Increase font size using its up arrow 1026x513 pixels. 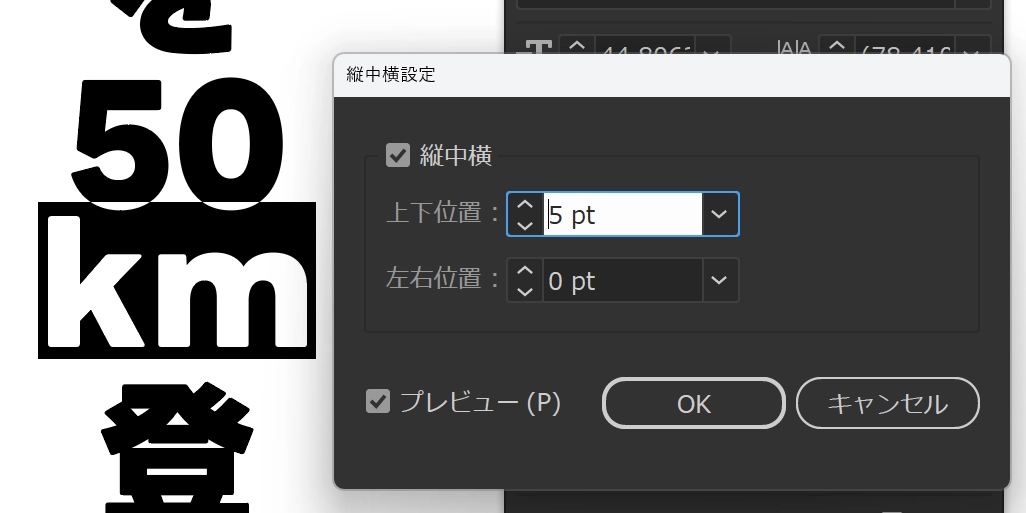tap(576, 46)
